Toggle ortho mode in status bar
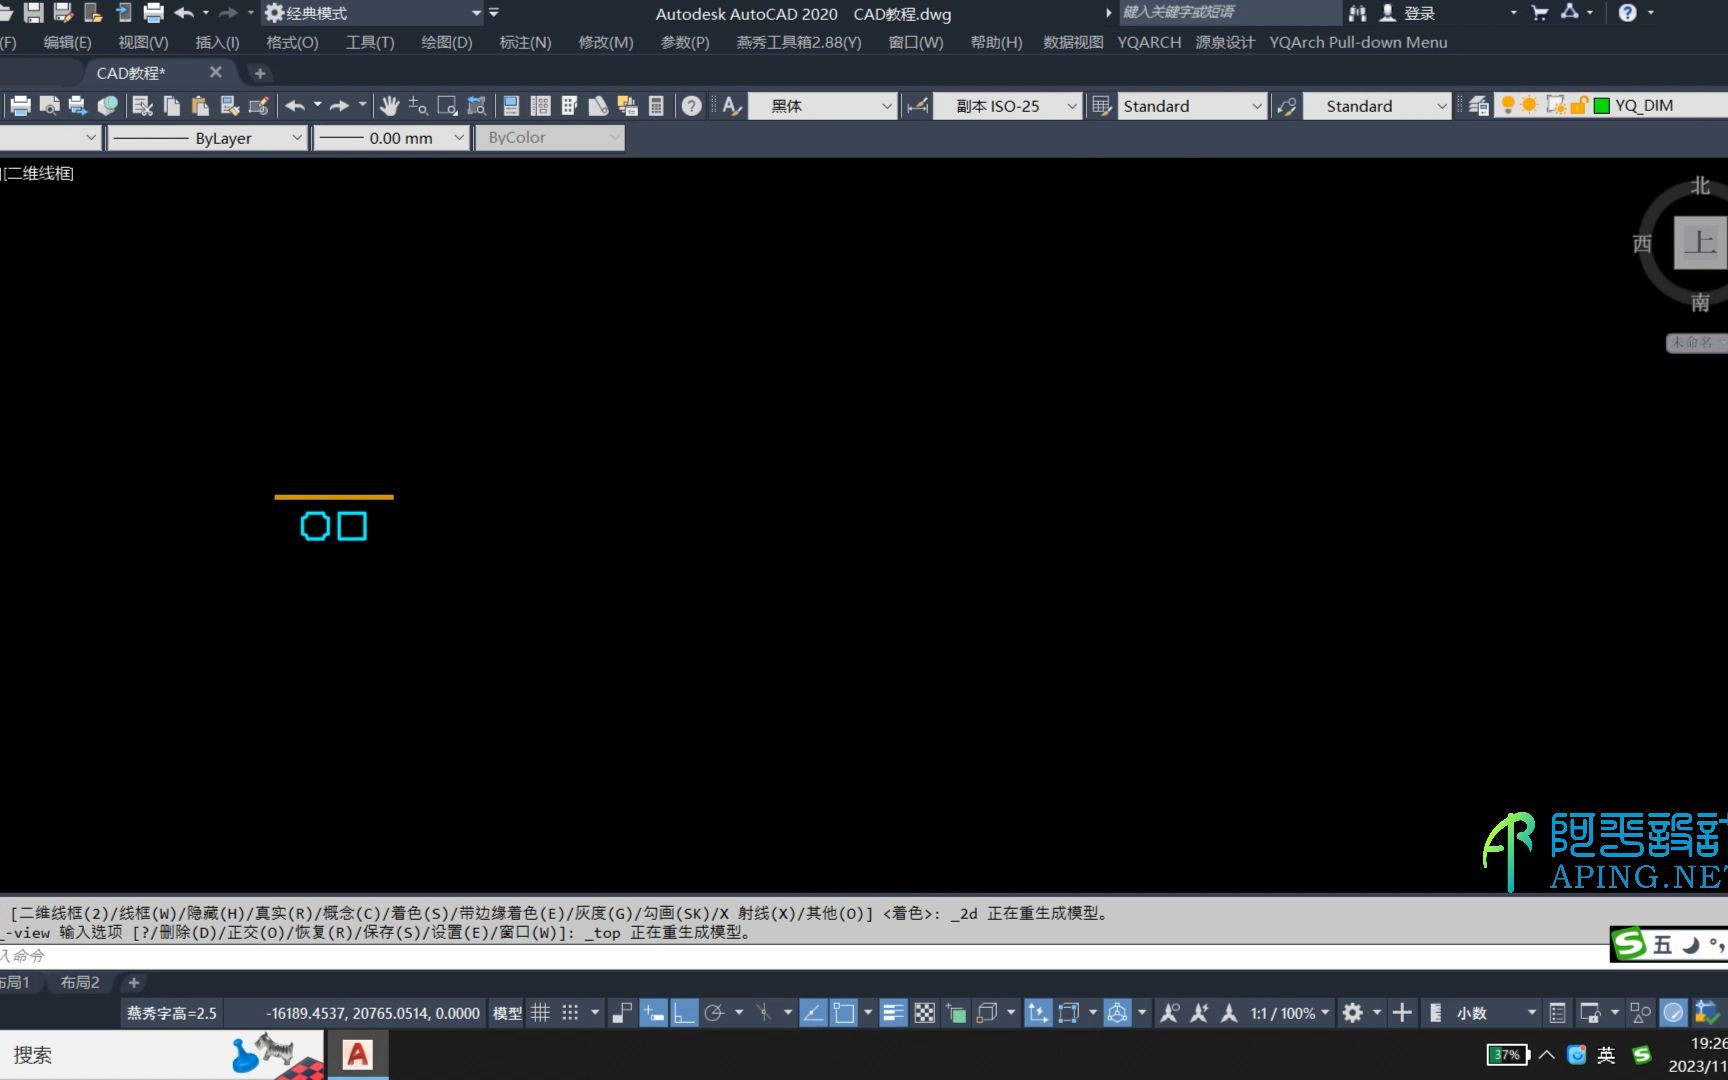The width and height of the screenshot is (1728, 1080). pos(684,1013)
